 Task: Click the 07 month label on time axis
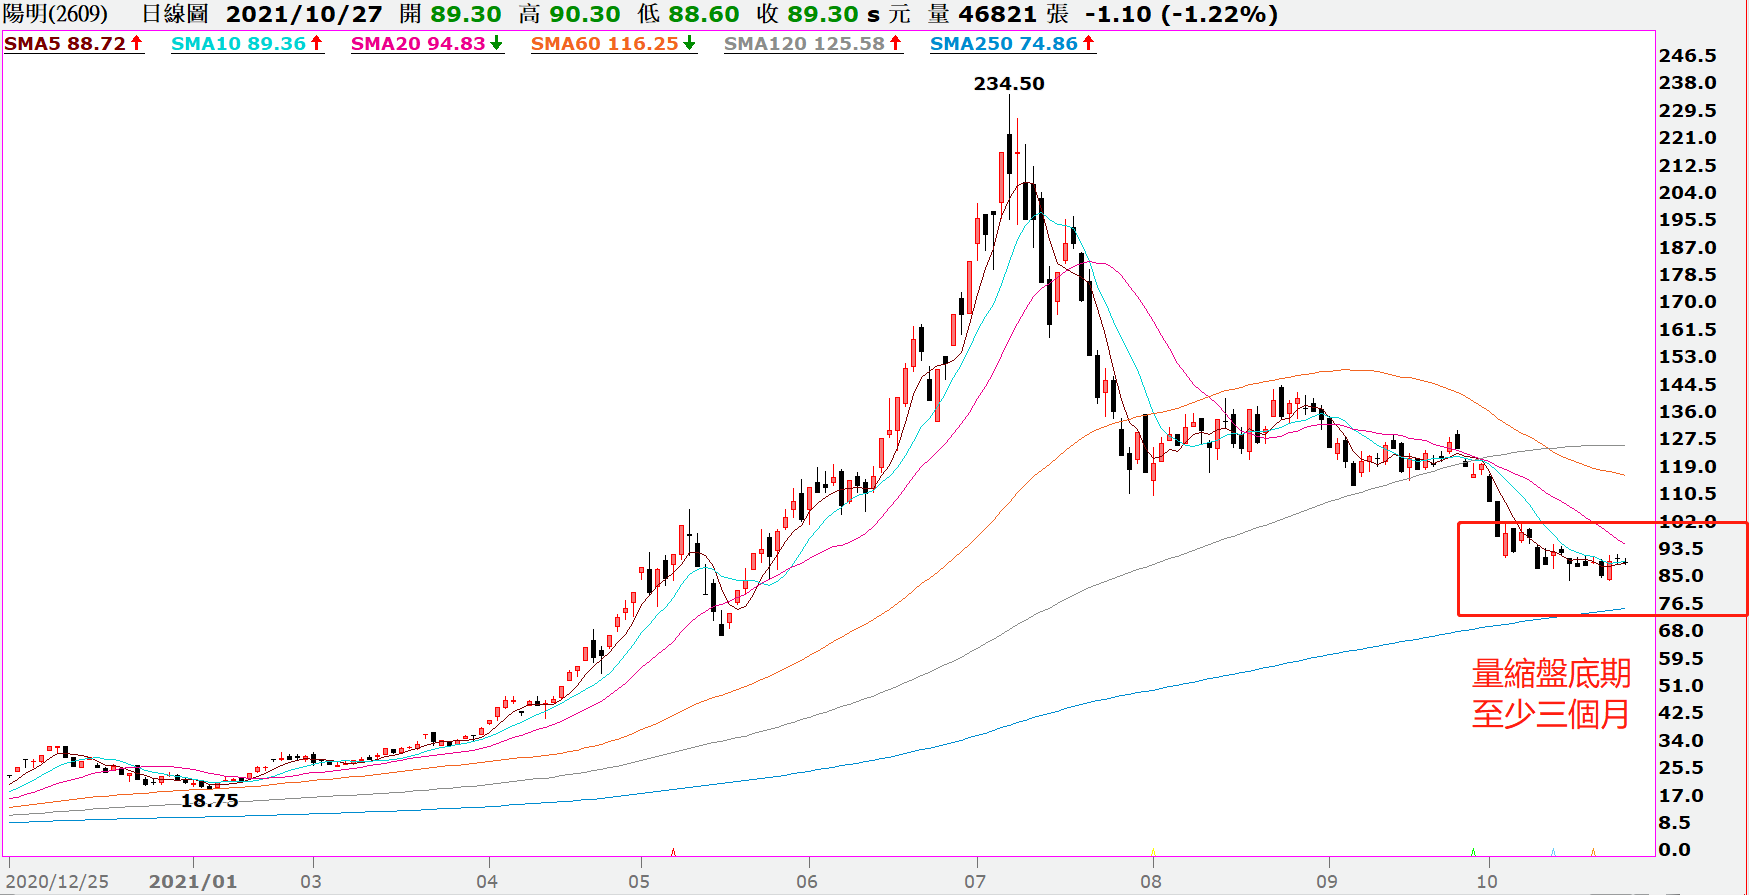(x=975, y=881)
